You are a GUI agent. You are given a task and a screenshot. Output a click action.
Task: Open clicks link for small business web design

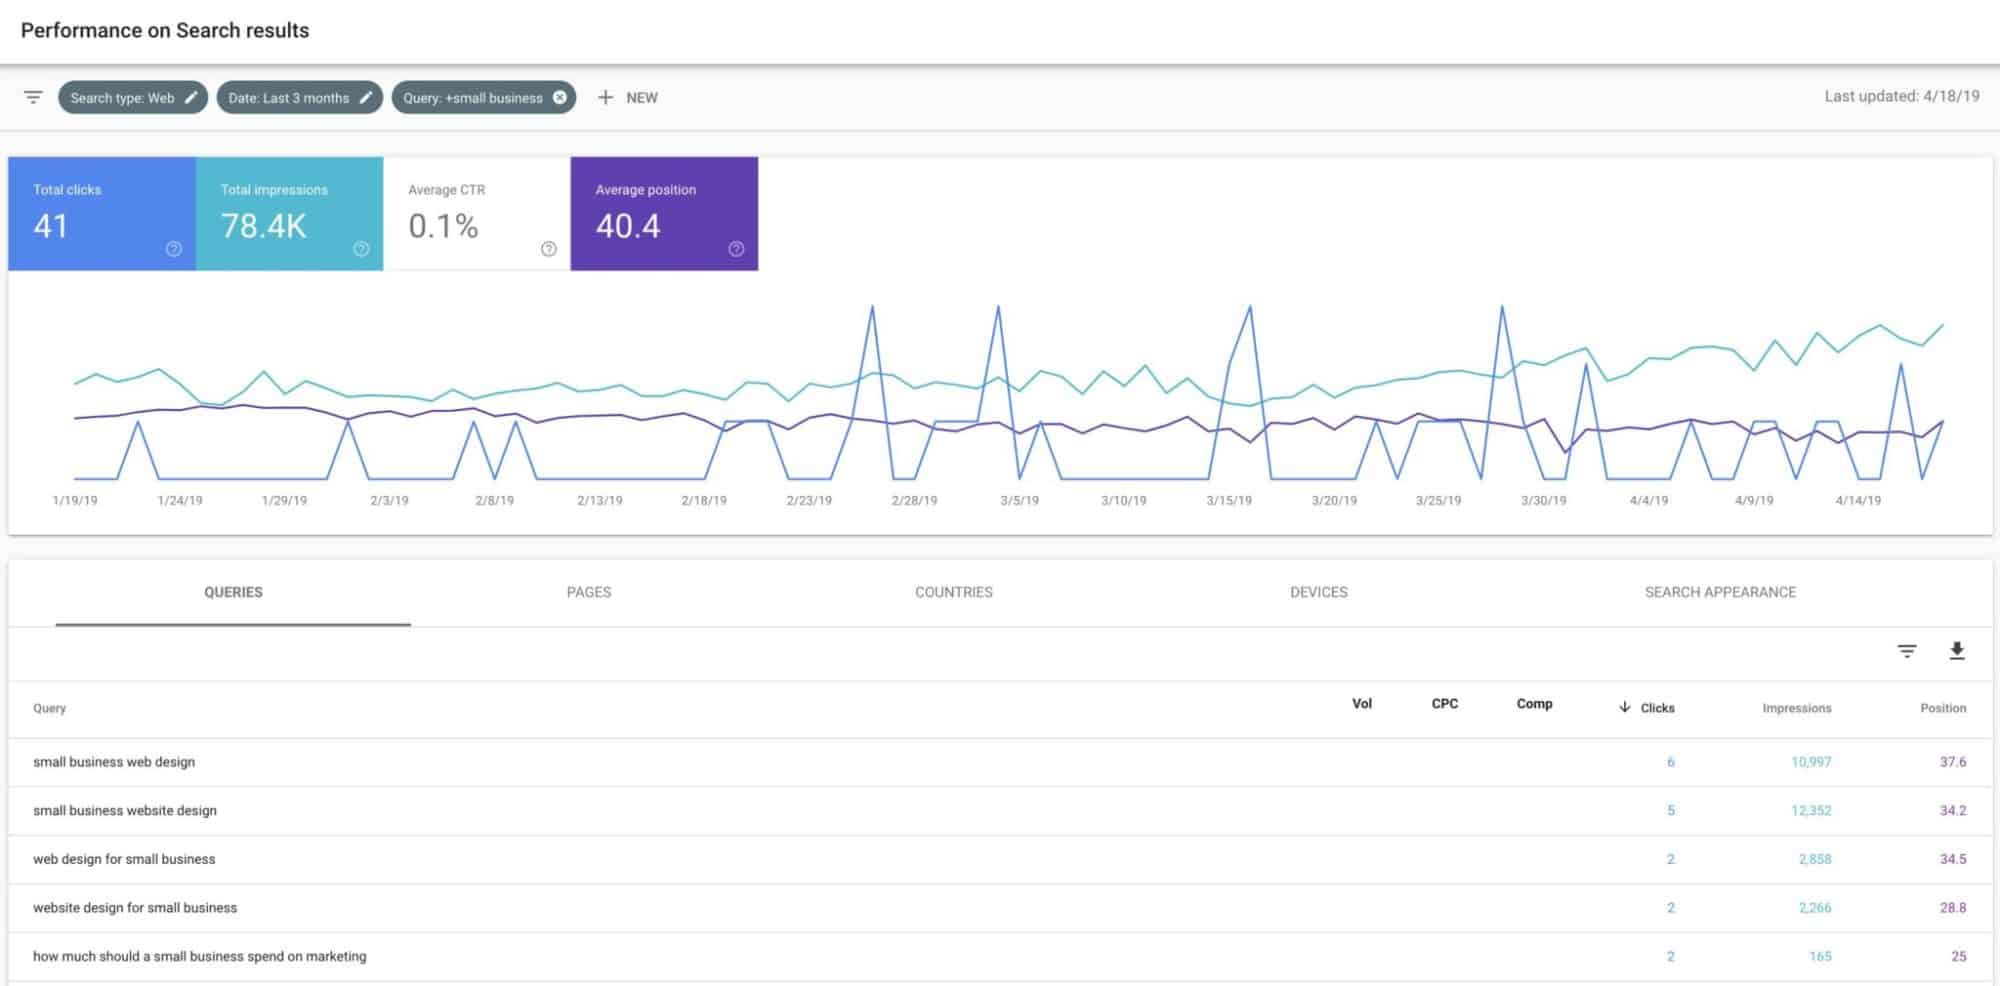[x=1670, y=761]
